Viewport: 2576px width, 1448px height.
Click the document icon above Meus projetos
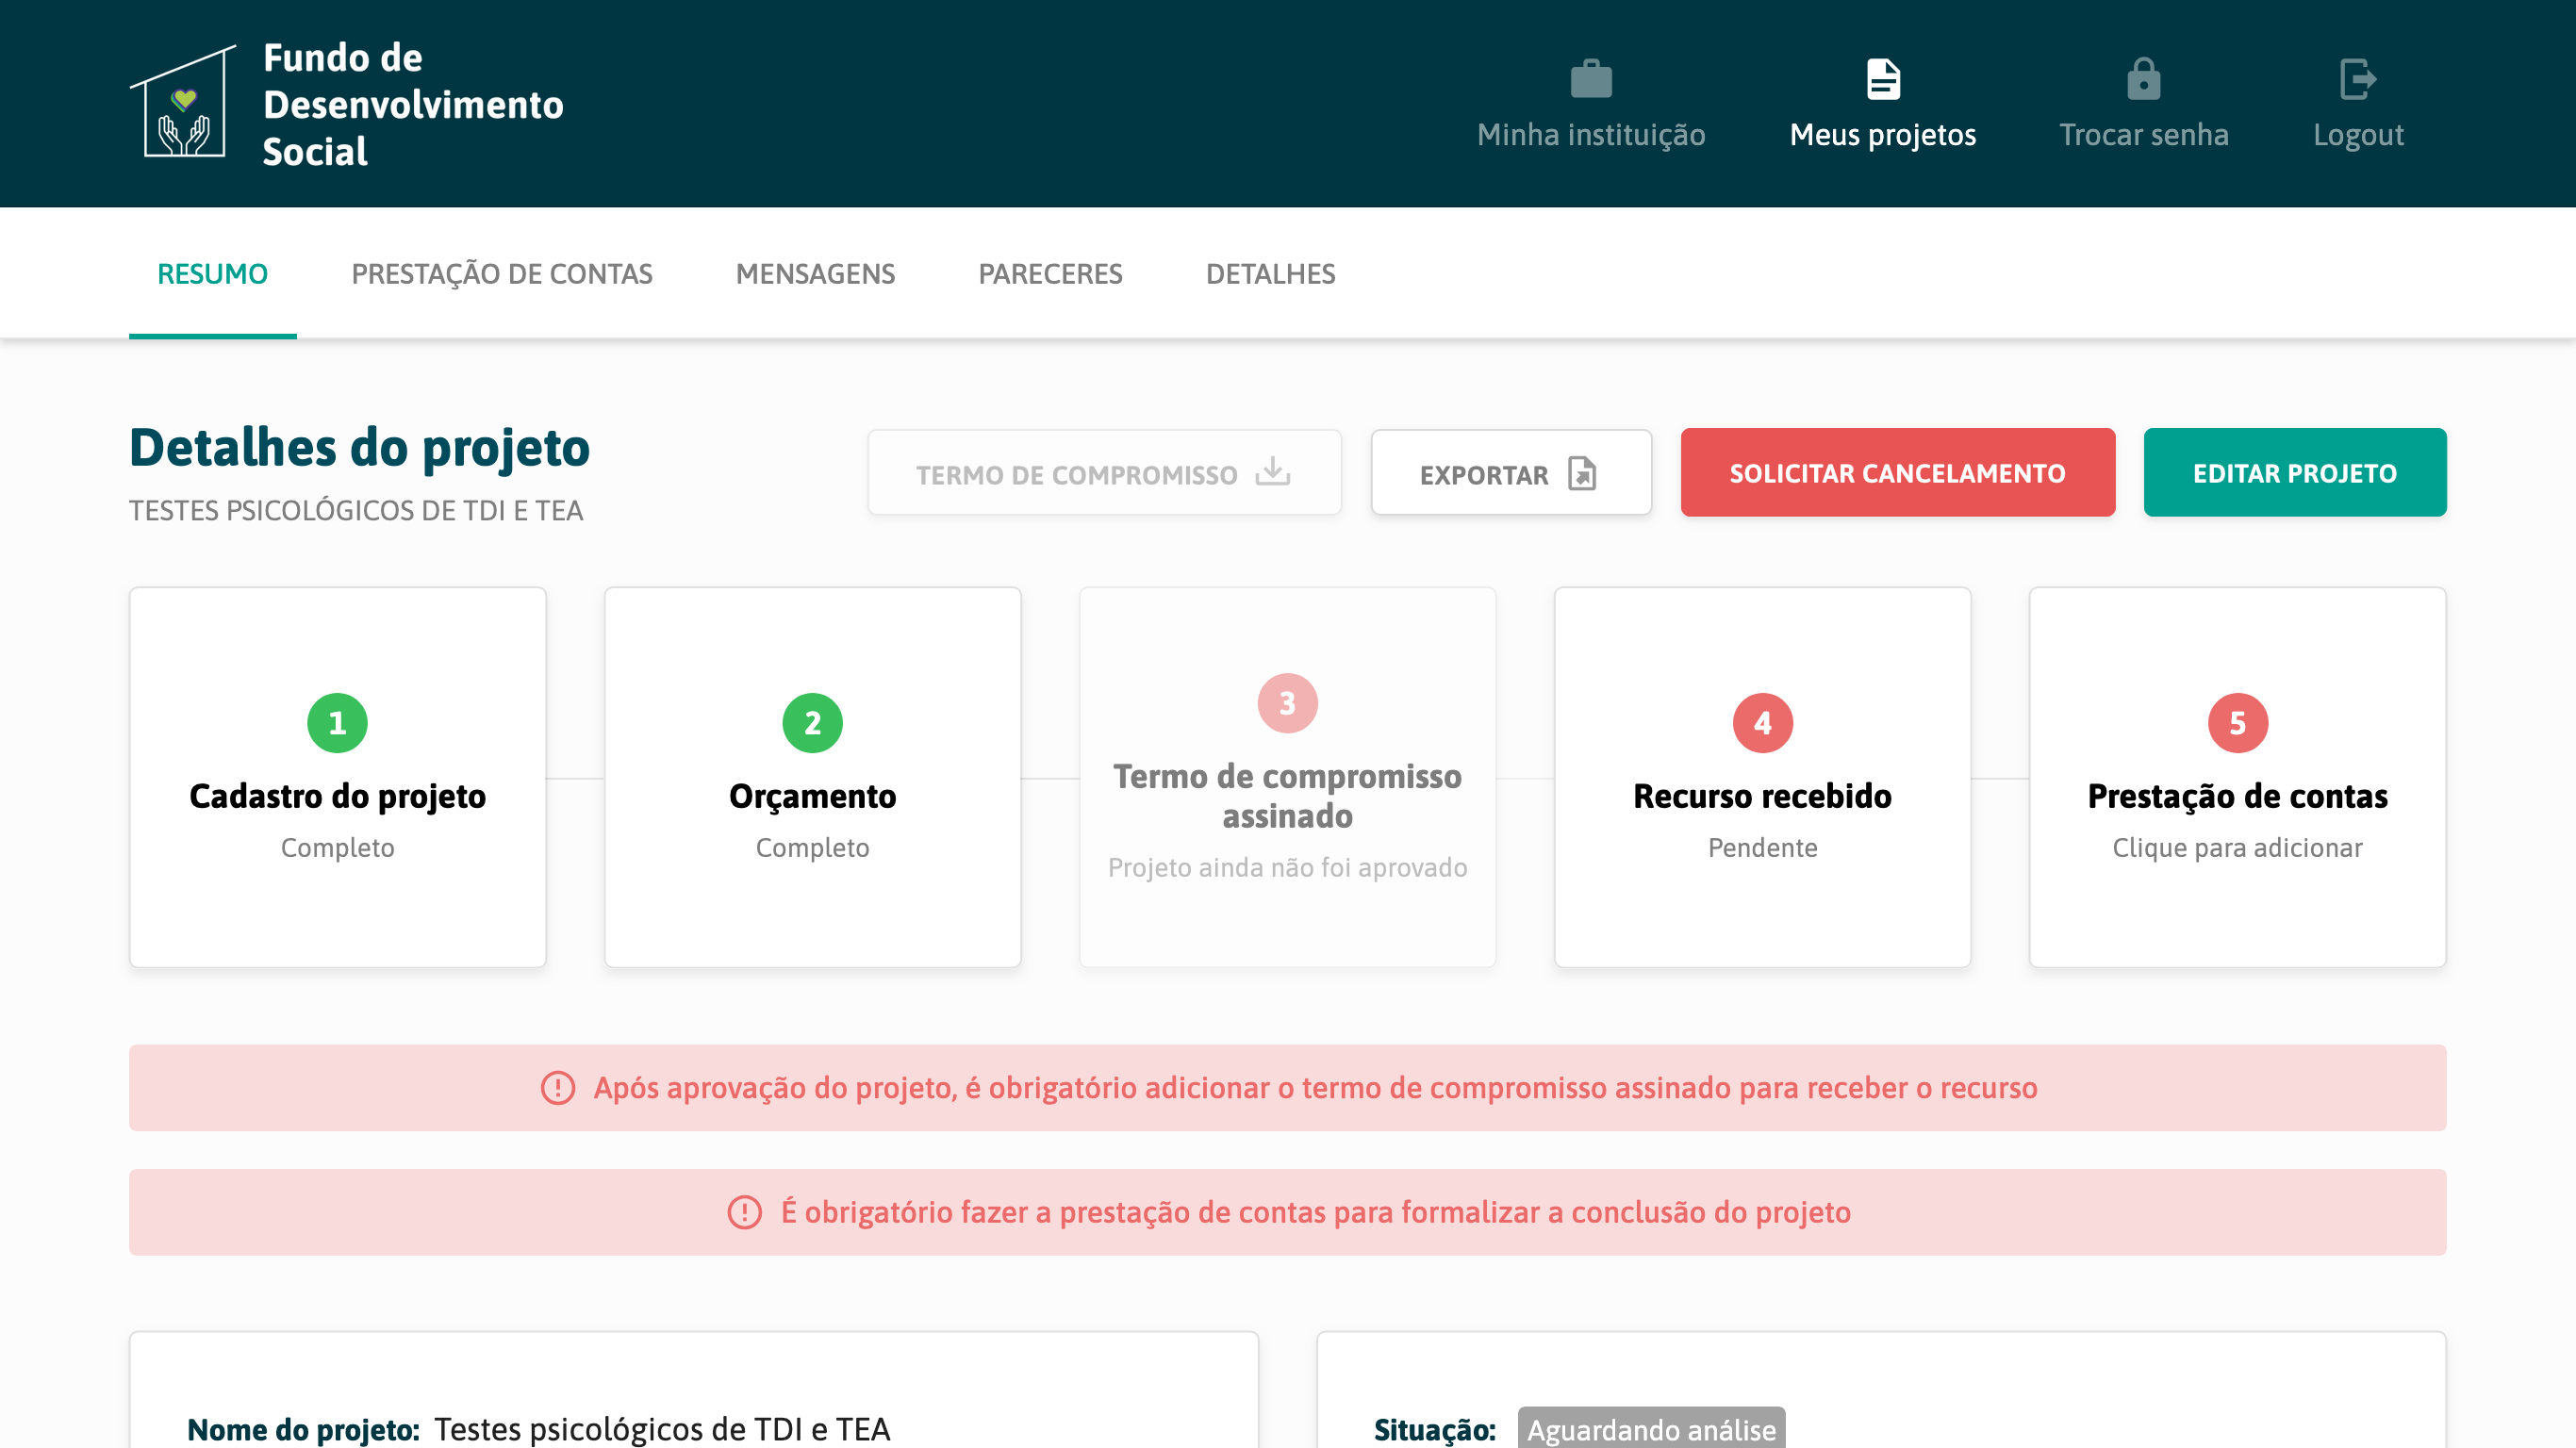tap(1882, 79)
